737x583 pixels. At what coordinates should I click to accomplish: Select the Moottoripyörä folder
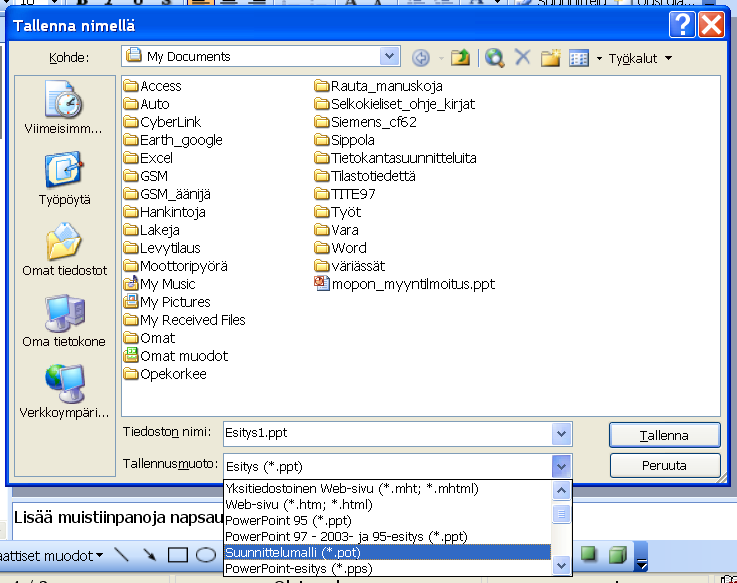coord(176,266)
